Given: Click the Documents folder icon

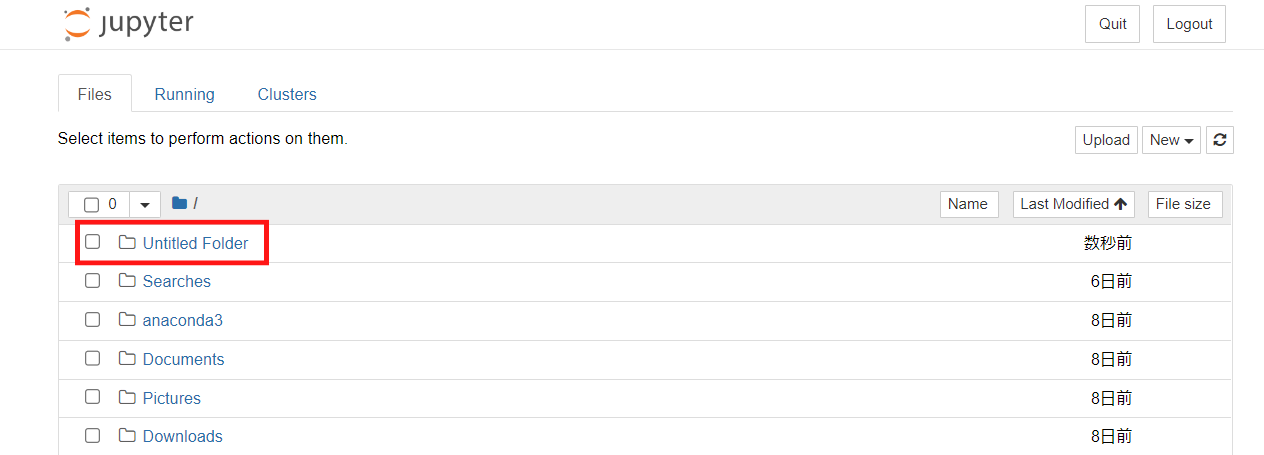Looking at the screenshot, I should point(127,358).
